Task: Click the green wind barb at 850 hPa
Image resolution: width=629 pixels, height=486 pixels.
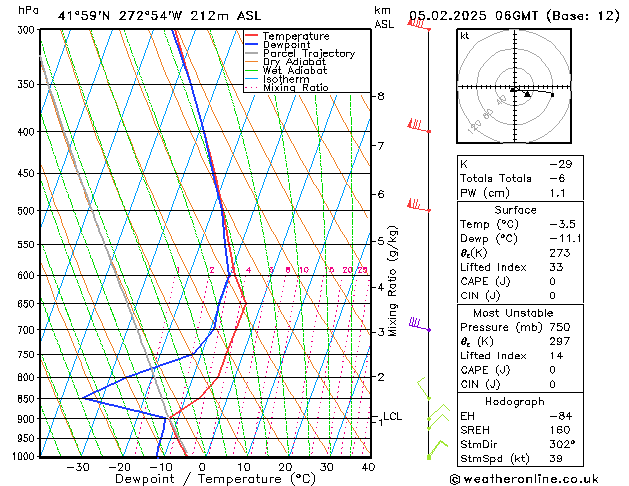Action: pyautogui.click(x=423, y=388)
